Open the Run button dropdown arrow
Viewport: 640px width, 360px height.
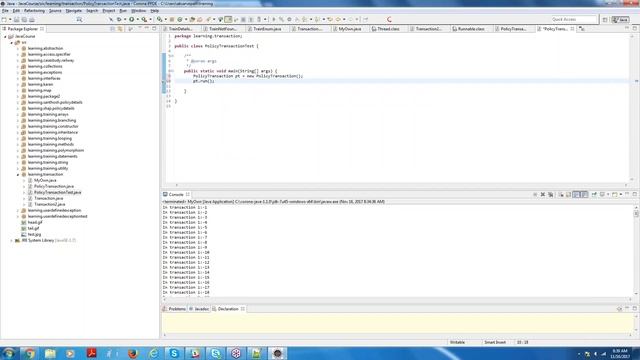pyautogui.click(x=137, y=19)
